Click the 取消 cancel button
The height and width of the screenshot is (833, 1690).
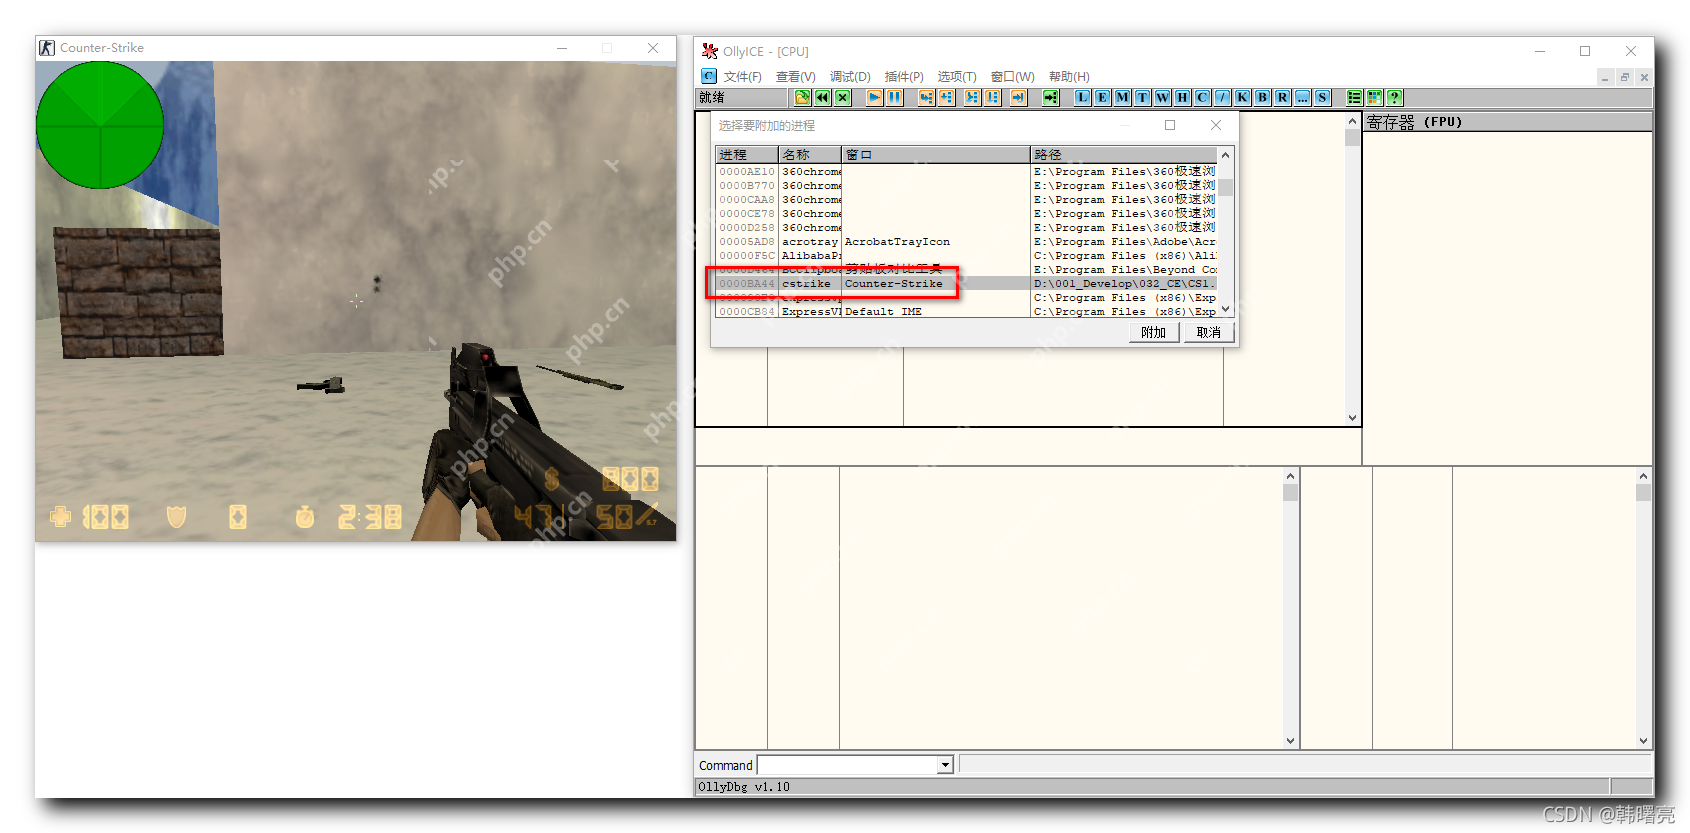1208,332
